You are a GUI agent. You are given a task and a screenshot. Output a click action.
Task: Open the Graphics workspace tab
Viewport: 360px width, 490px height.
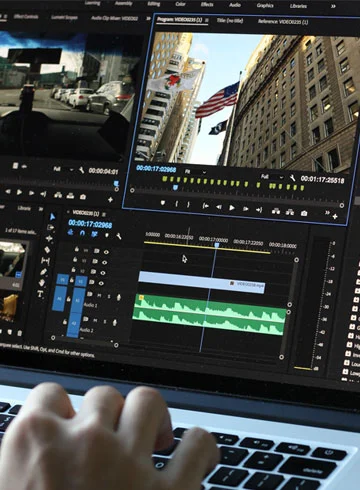tap(265, 5)
